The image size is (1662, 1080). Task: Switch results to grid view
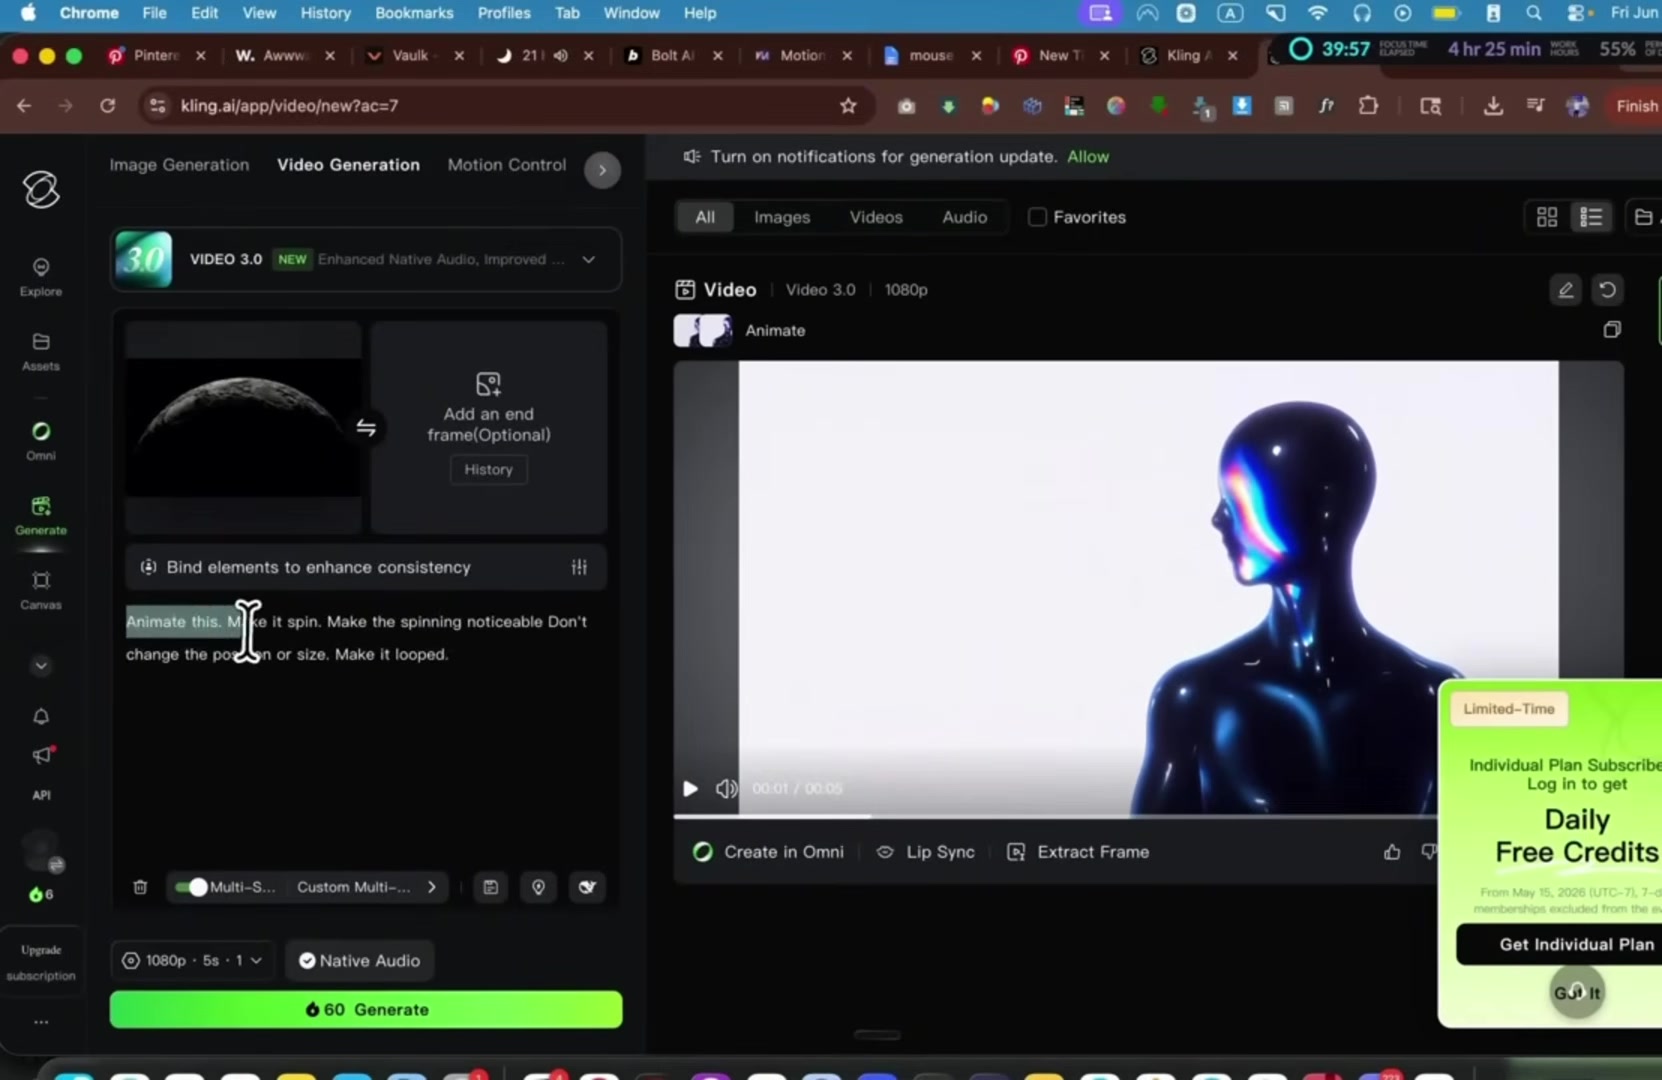tap(1547, 217)
